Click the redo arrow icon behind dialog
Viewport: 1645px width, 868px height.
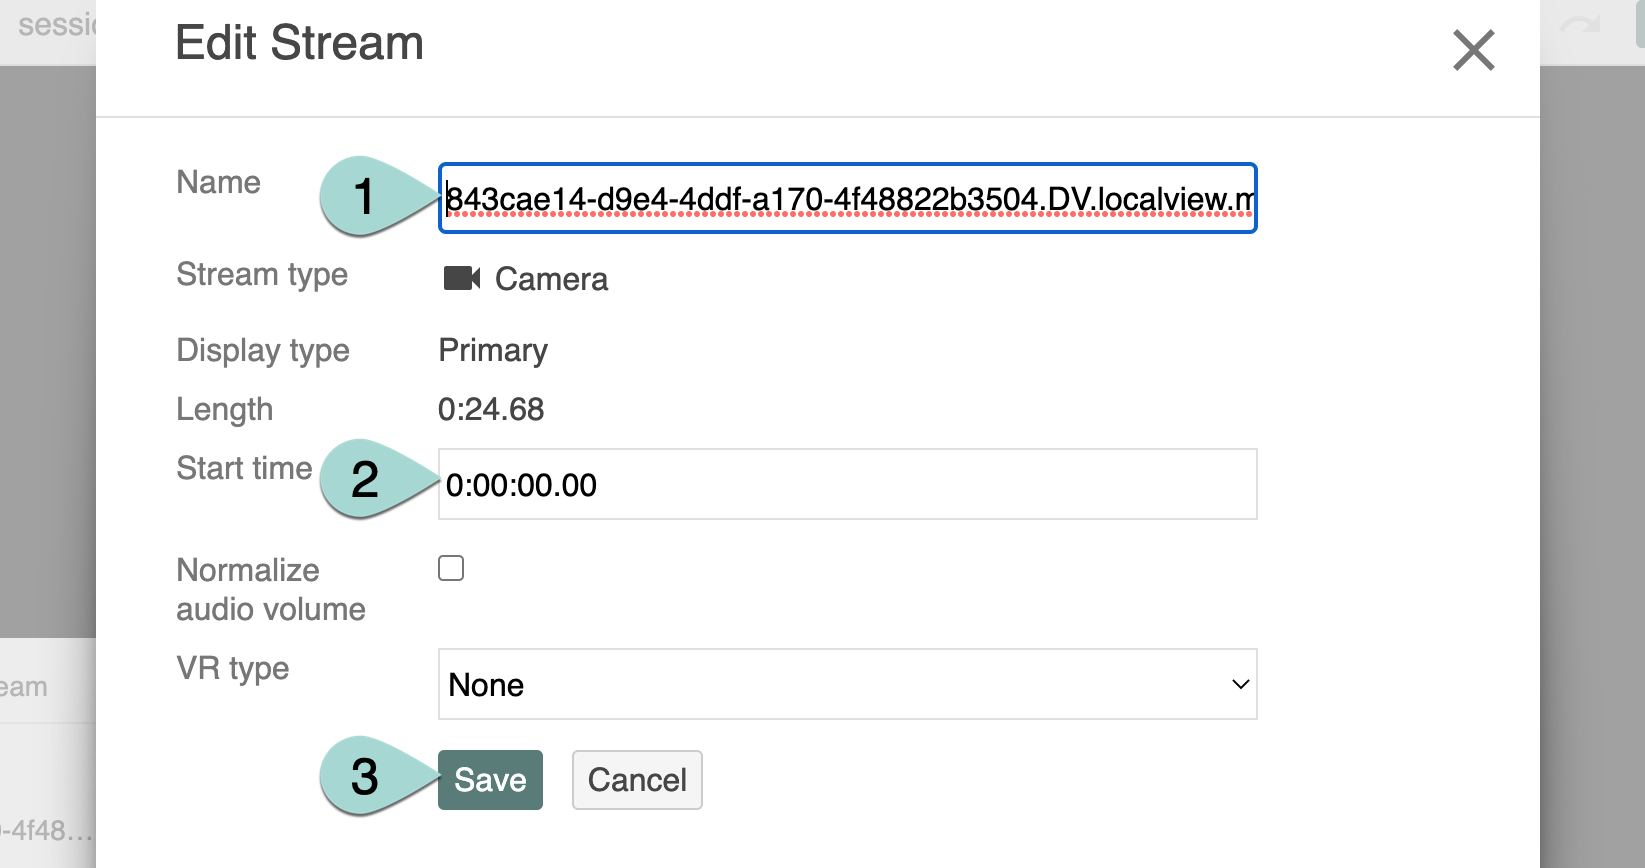(x=1580, y=26)
